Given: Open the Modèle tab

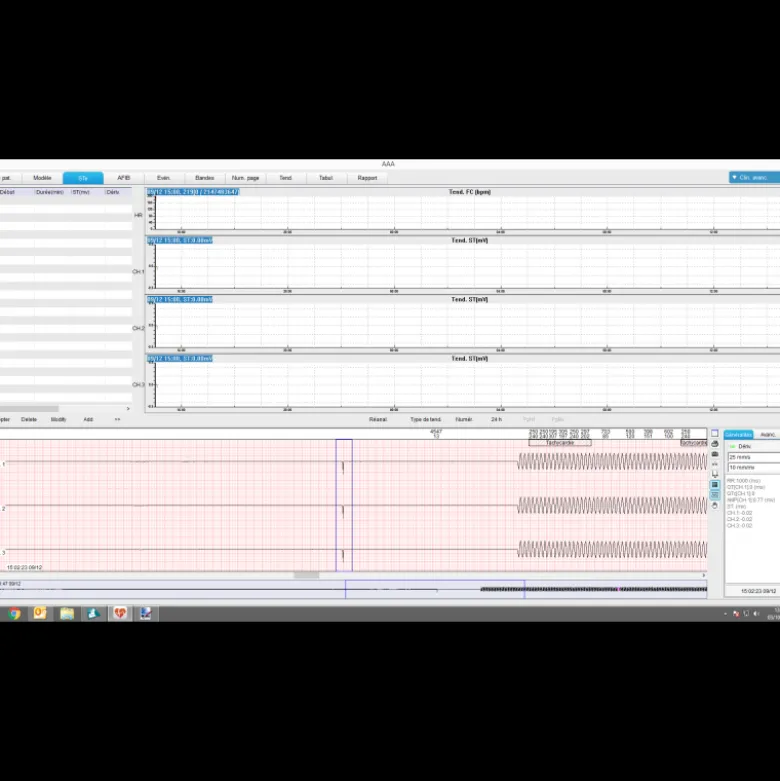Looking at the screenshot, I should [x=42, y=178].
